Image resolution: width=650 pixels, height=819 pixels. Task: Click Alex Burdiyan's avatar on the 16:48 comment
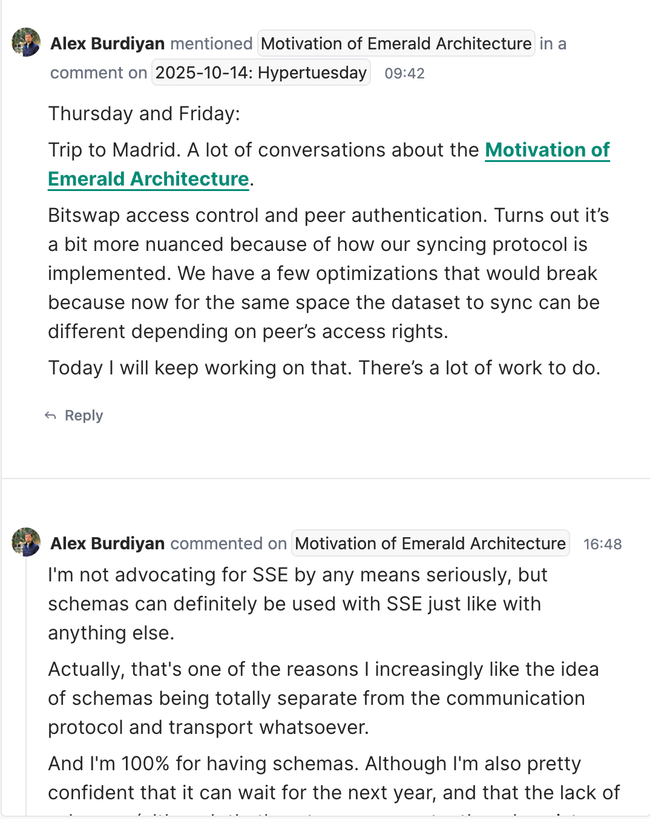(x=26, y=542)
